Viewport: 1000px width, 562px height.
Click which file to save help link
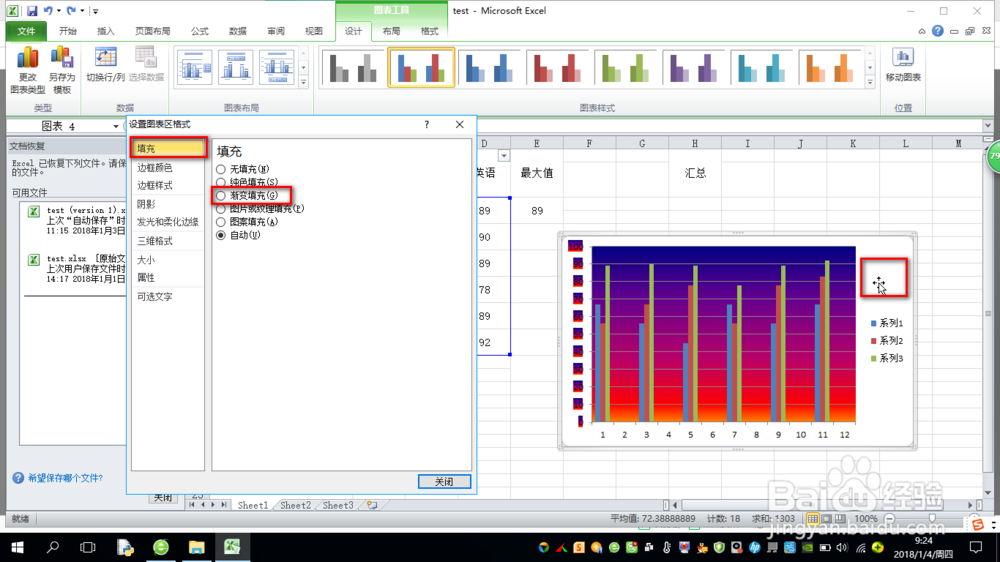pos(65,478)
